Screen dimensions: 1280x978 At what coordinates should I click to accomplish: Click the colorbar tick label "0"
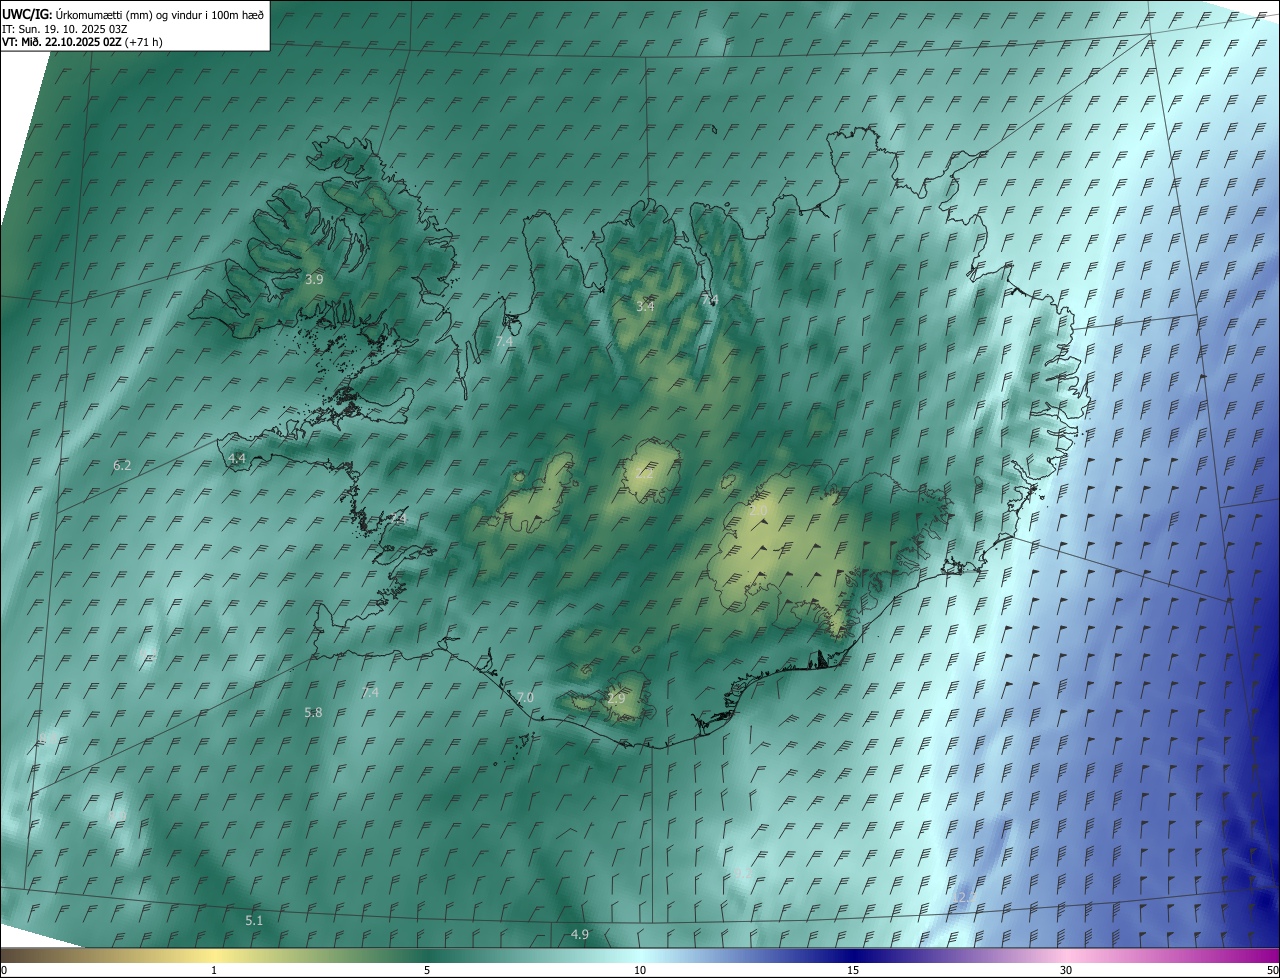click(4, 970)
